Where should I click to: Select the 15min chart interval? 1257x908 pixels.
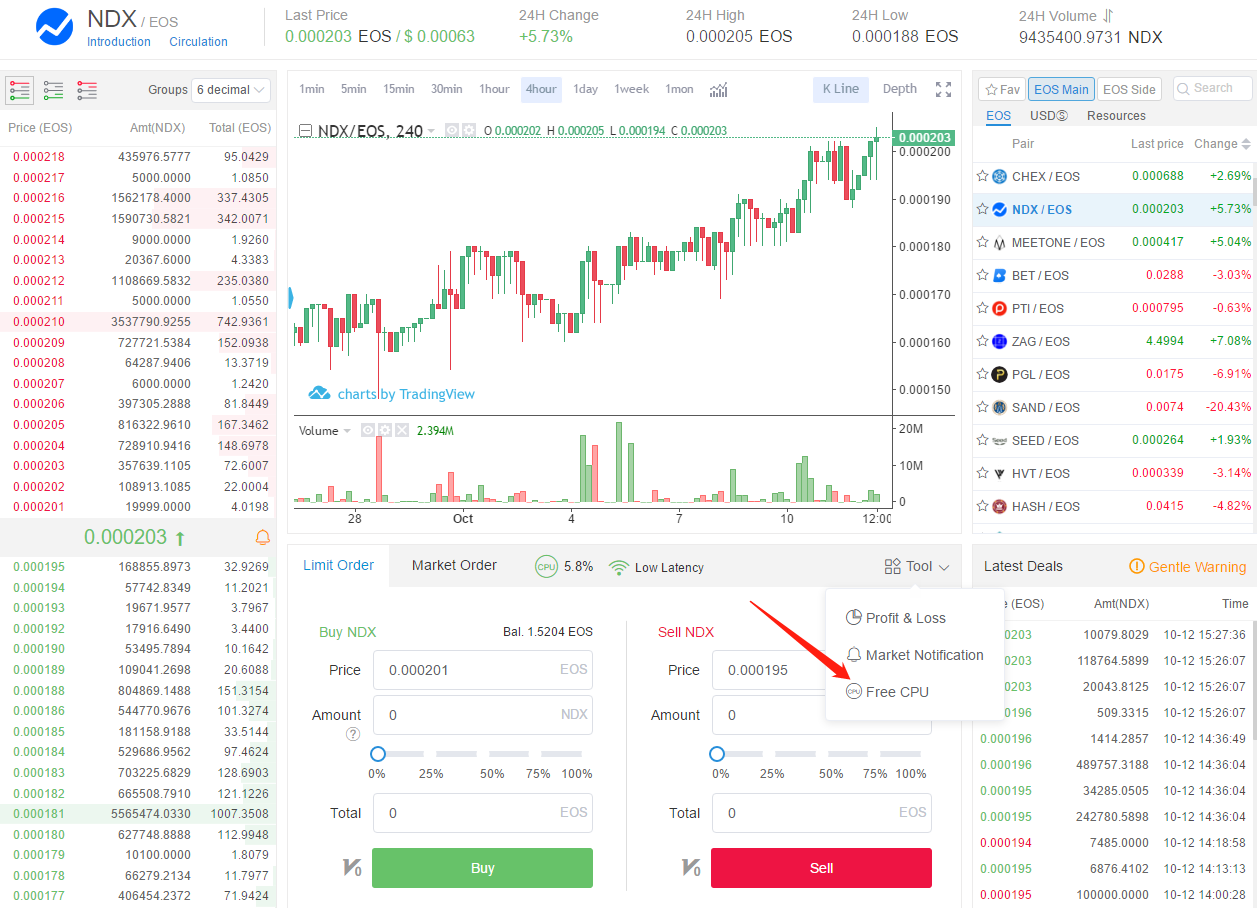pos(398,89)
